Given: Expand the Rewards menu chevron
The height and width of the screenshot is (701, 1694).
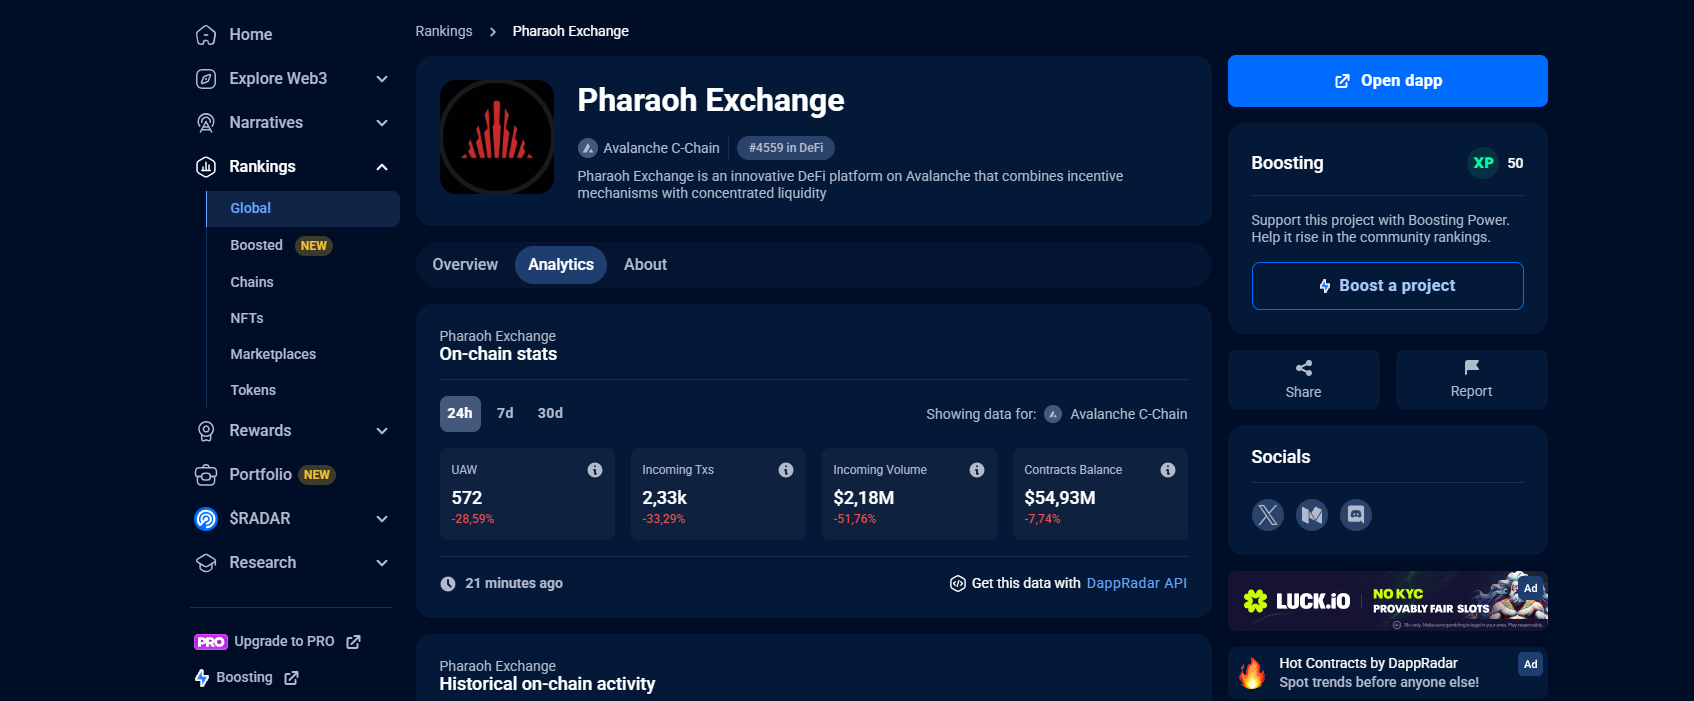Looking at the screenshot, I should pyautogui.click(x=382, y=431).
